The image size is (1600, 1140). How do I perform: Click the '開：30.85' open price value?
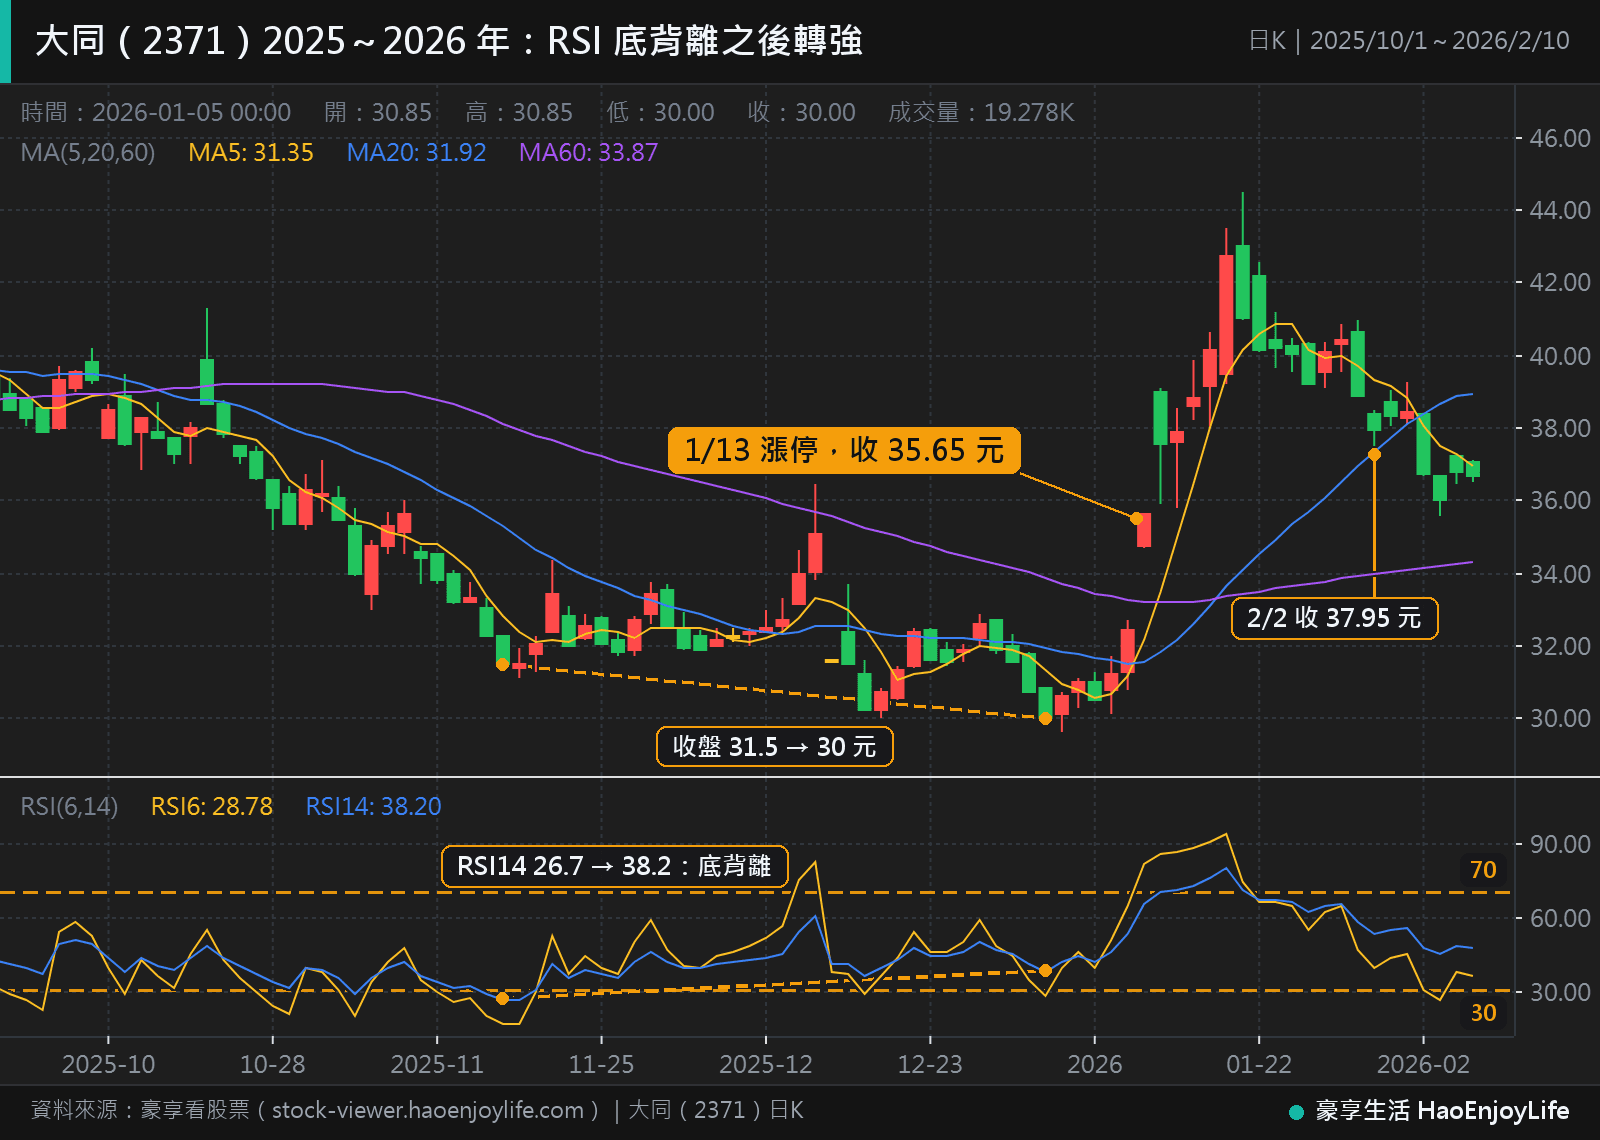tap(378, 112)
